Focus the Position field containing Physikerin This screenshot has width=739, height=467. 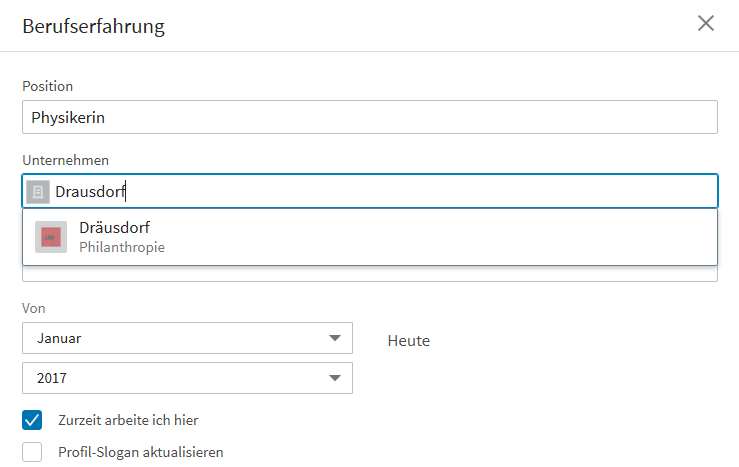(x=370, y=117)
